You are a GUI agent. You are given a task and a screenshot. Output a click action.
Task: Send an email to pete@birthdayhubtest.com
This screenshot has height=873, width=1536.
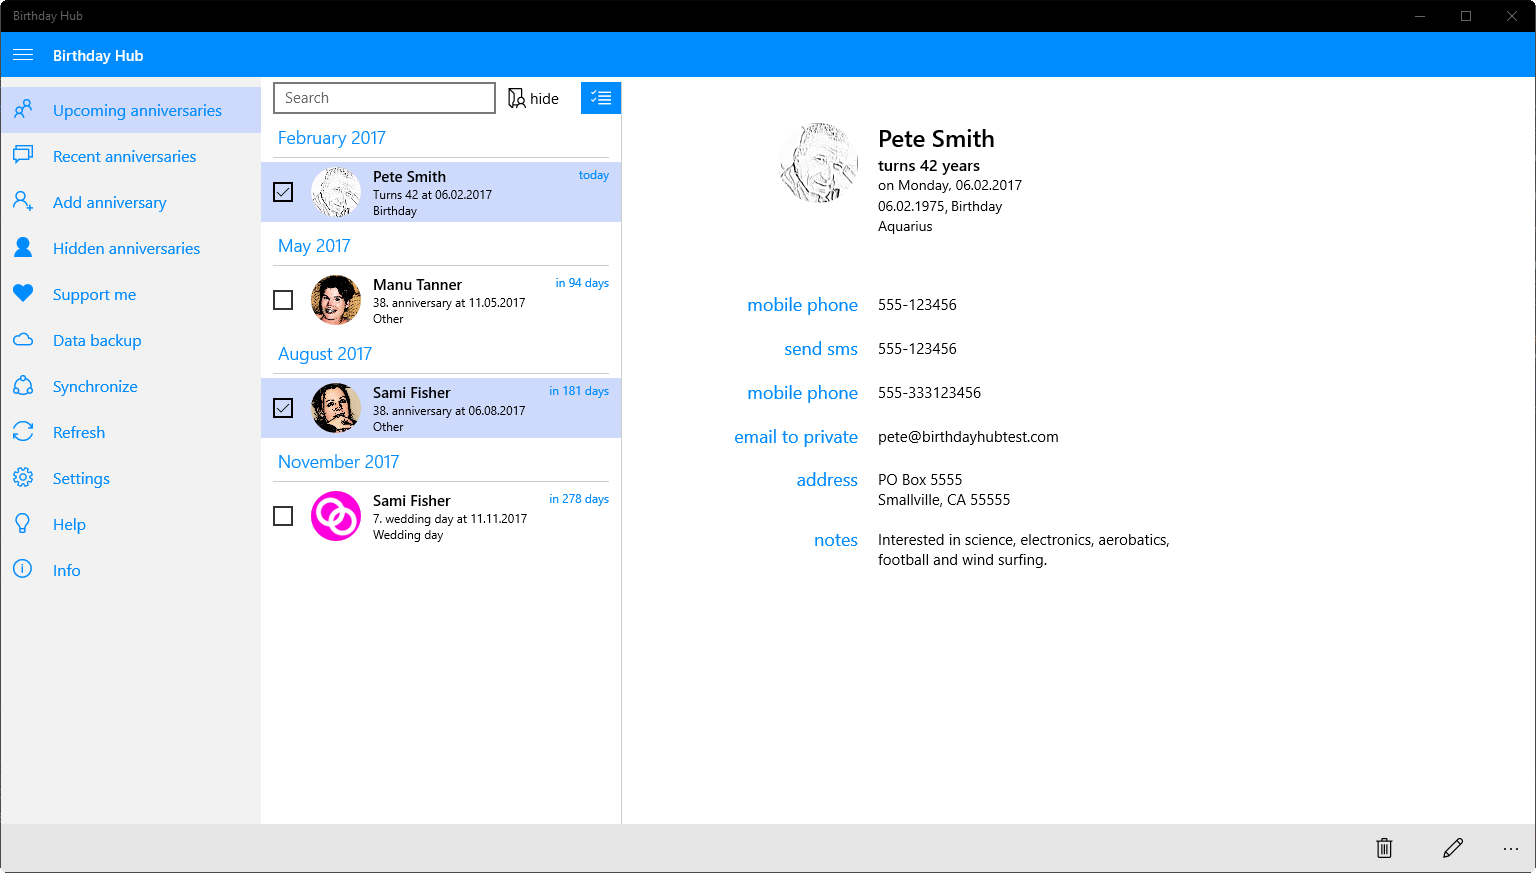796,437
